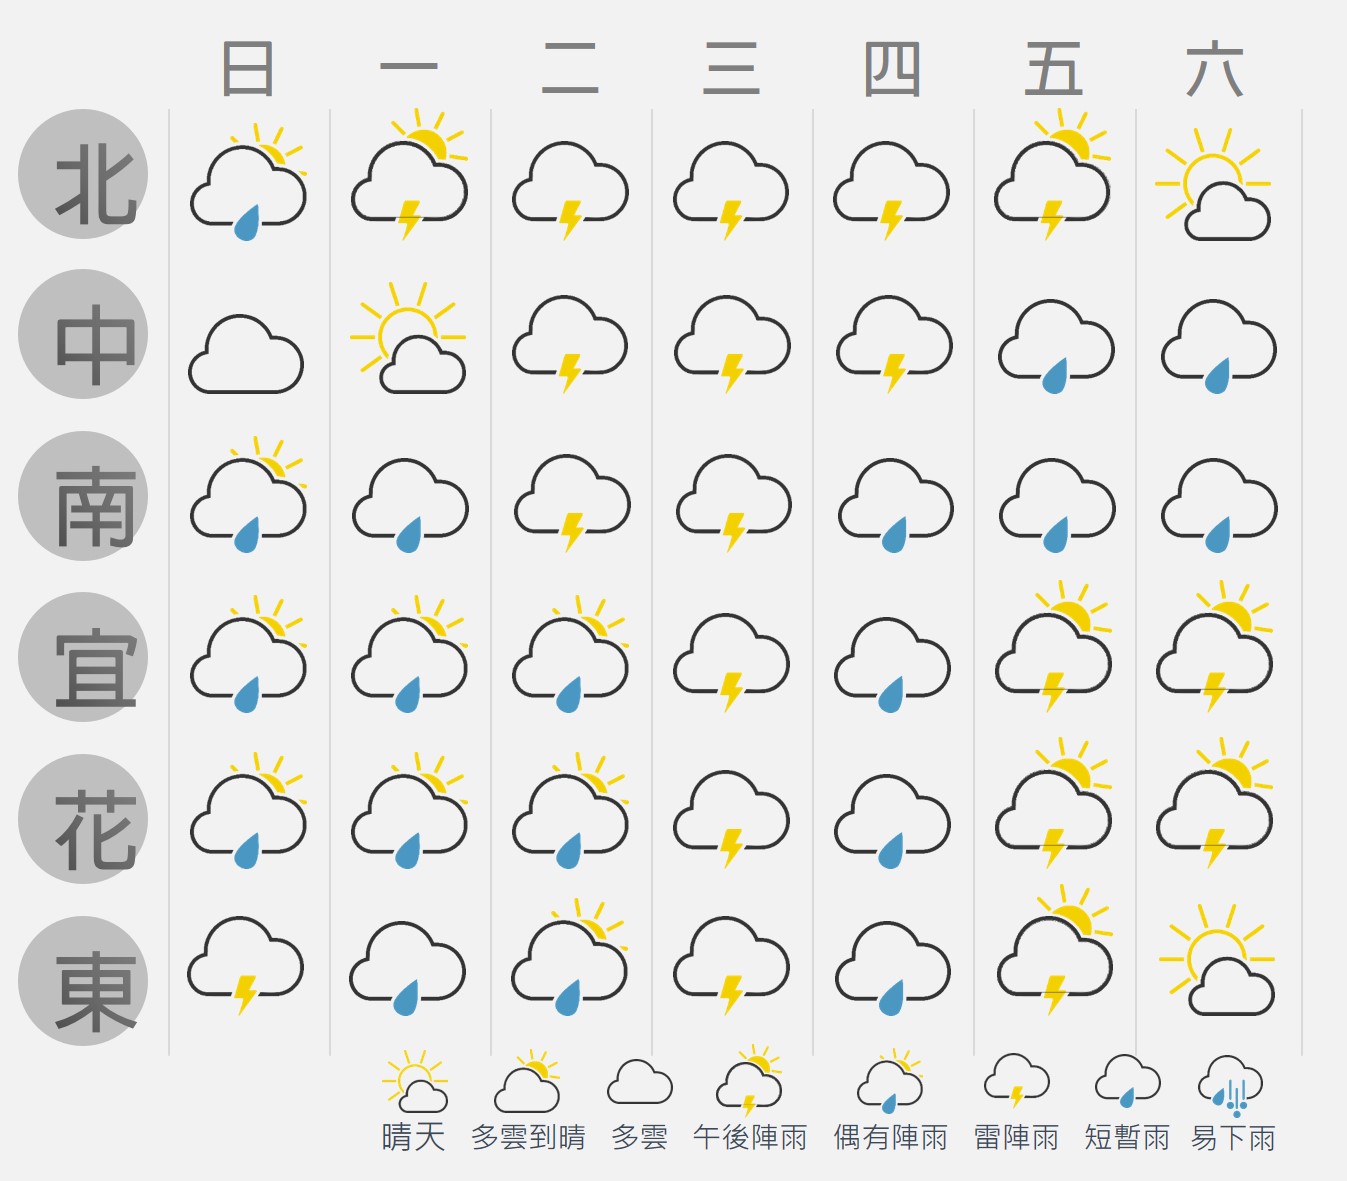Click the 四 day column header
1347x1181 pixels.
(892, 69)
